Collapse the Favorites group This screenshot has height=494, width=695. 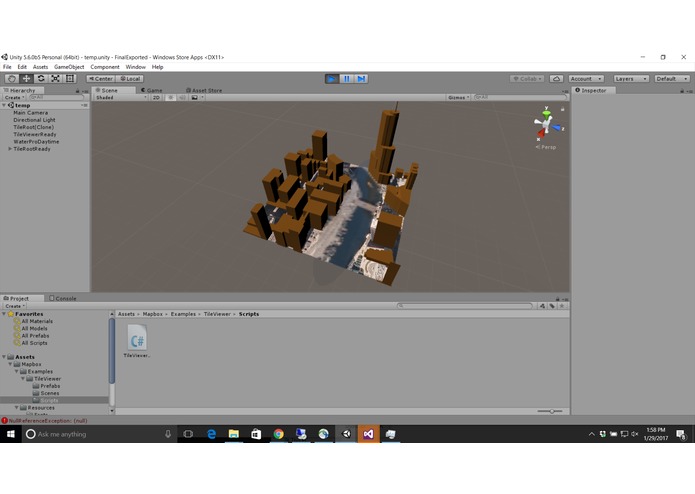point(4,314)
